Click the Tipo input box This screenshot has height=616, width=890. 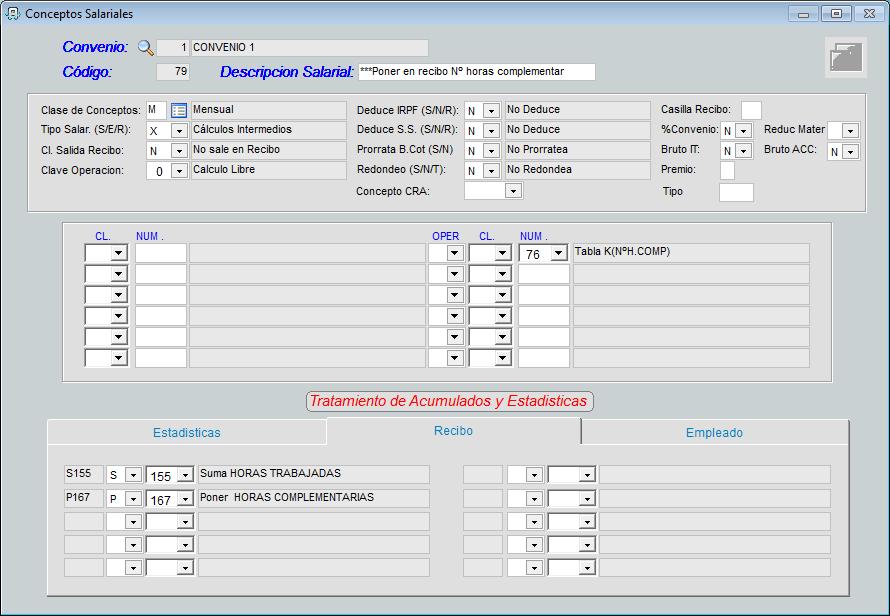click(x=736, y=192)
